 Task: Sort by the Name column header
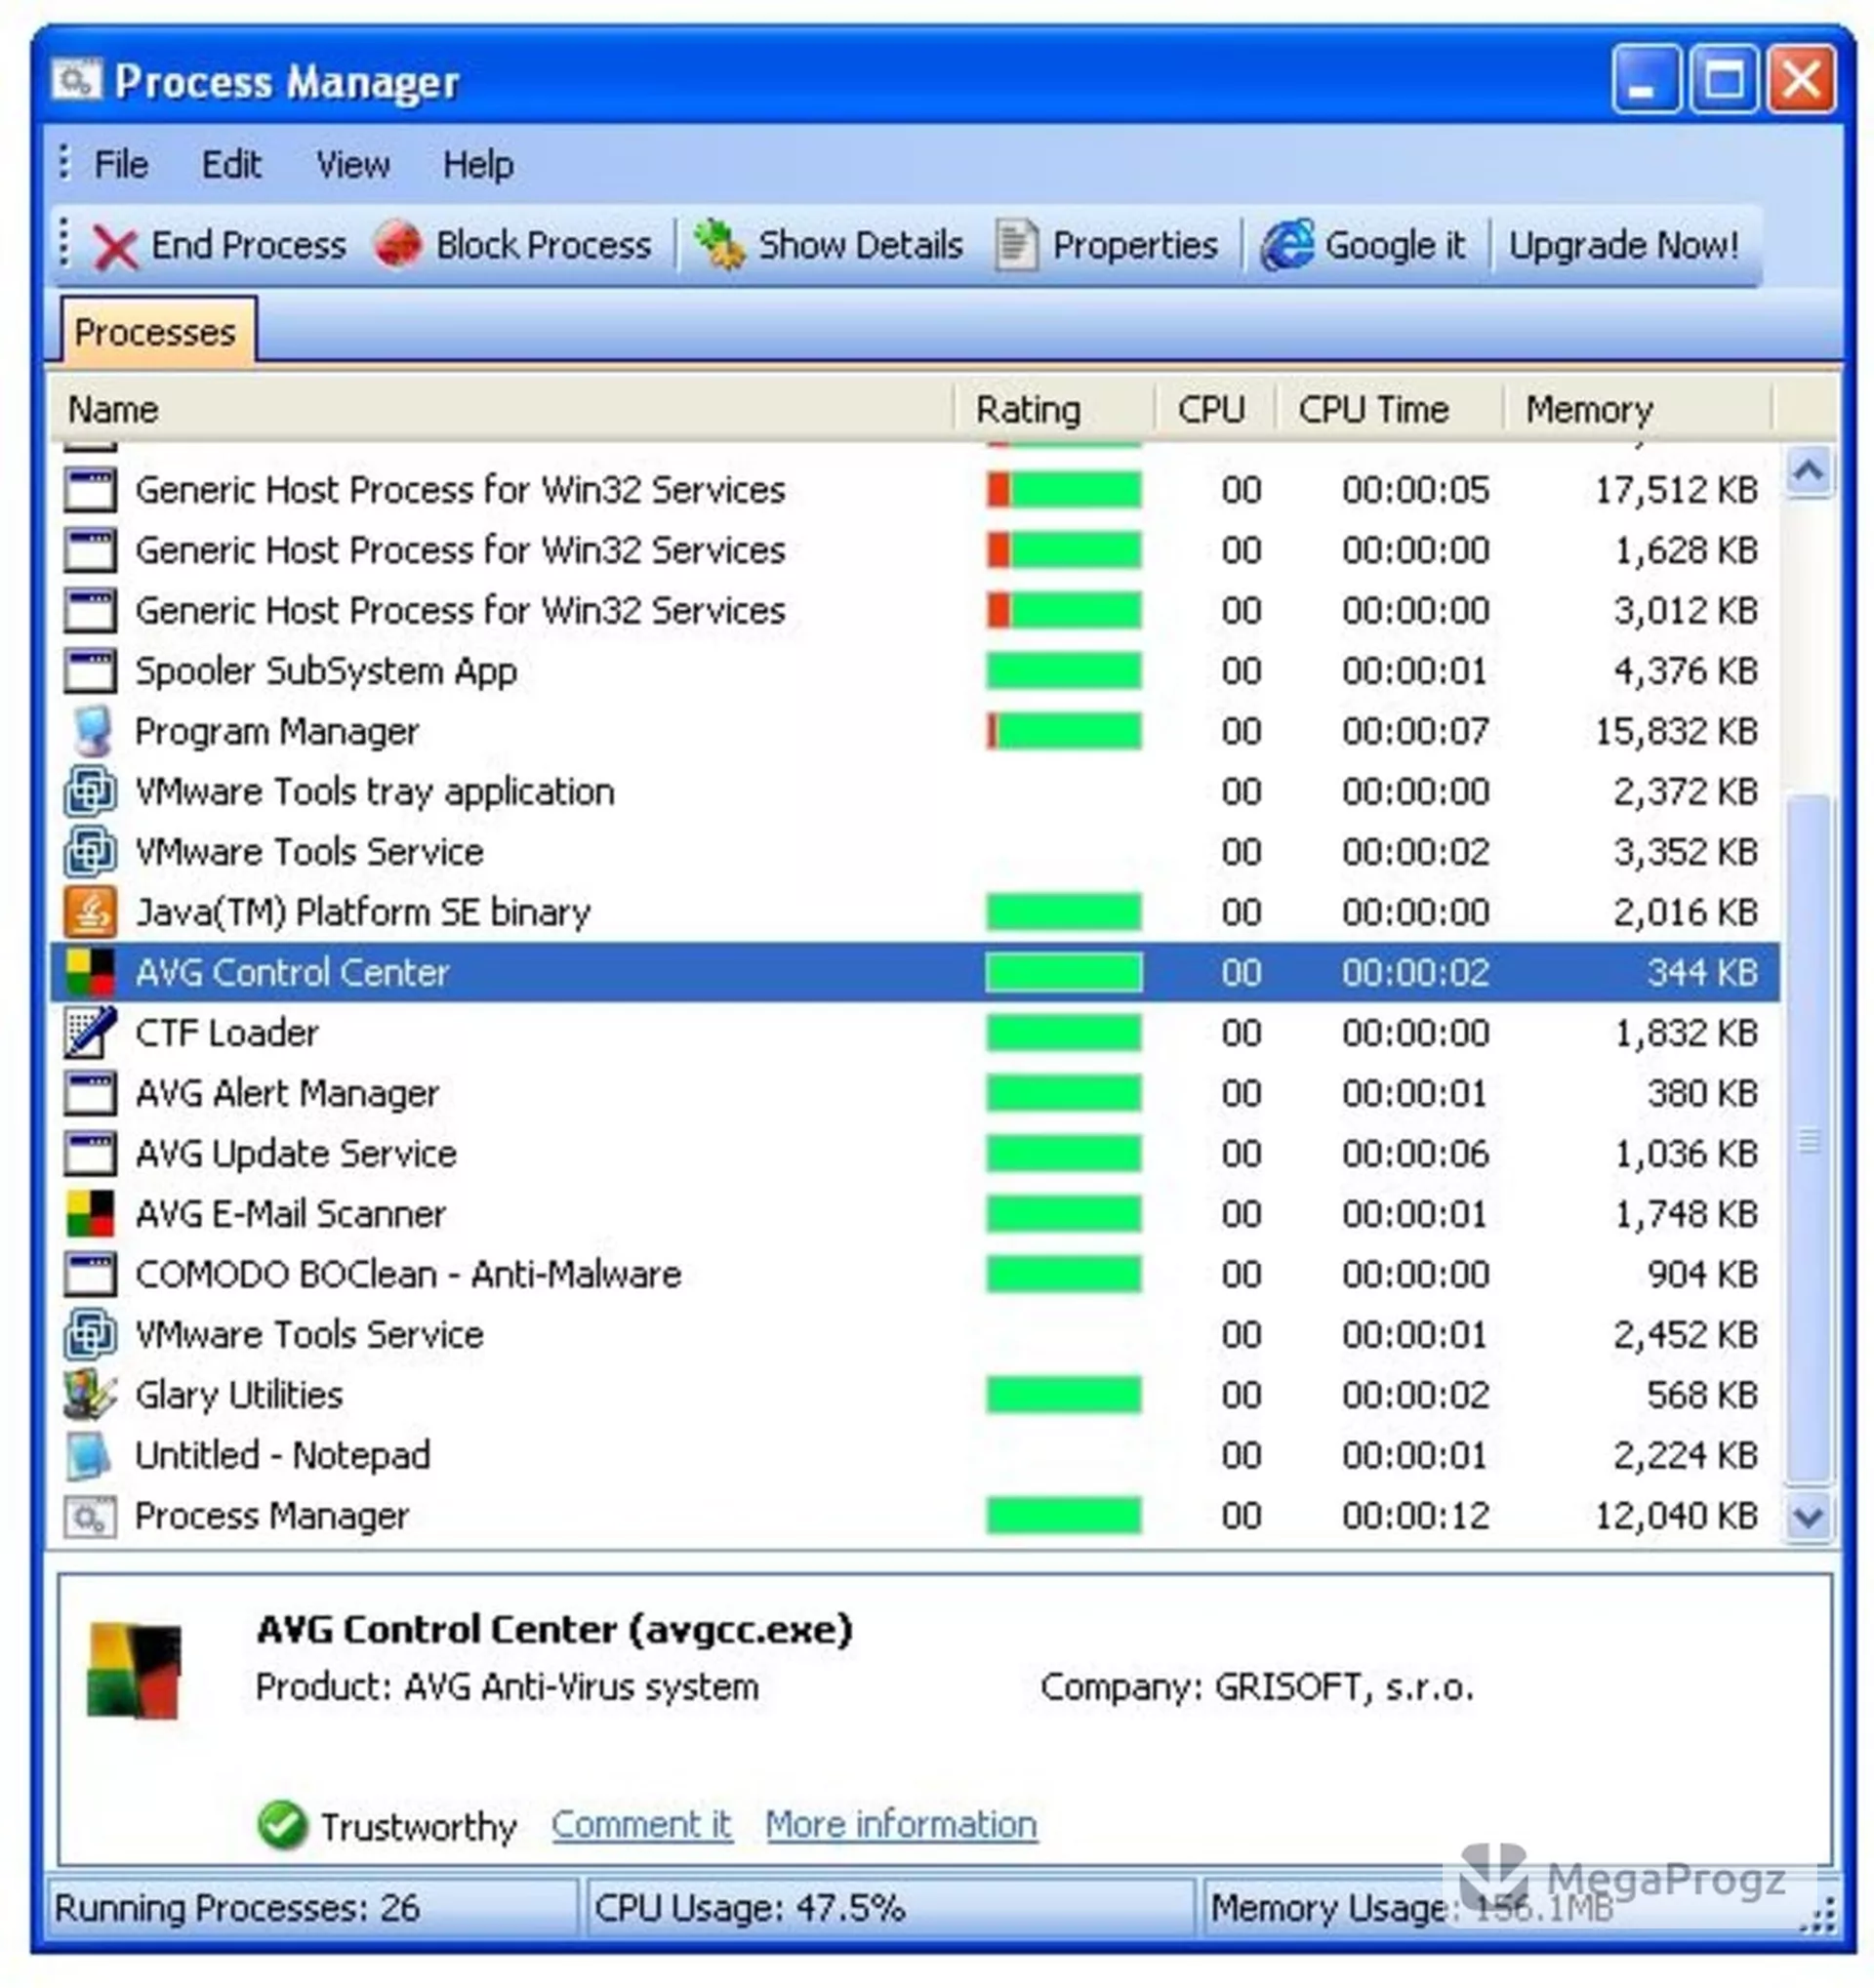[x=500, y=409]
